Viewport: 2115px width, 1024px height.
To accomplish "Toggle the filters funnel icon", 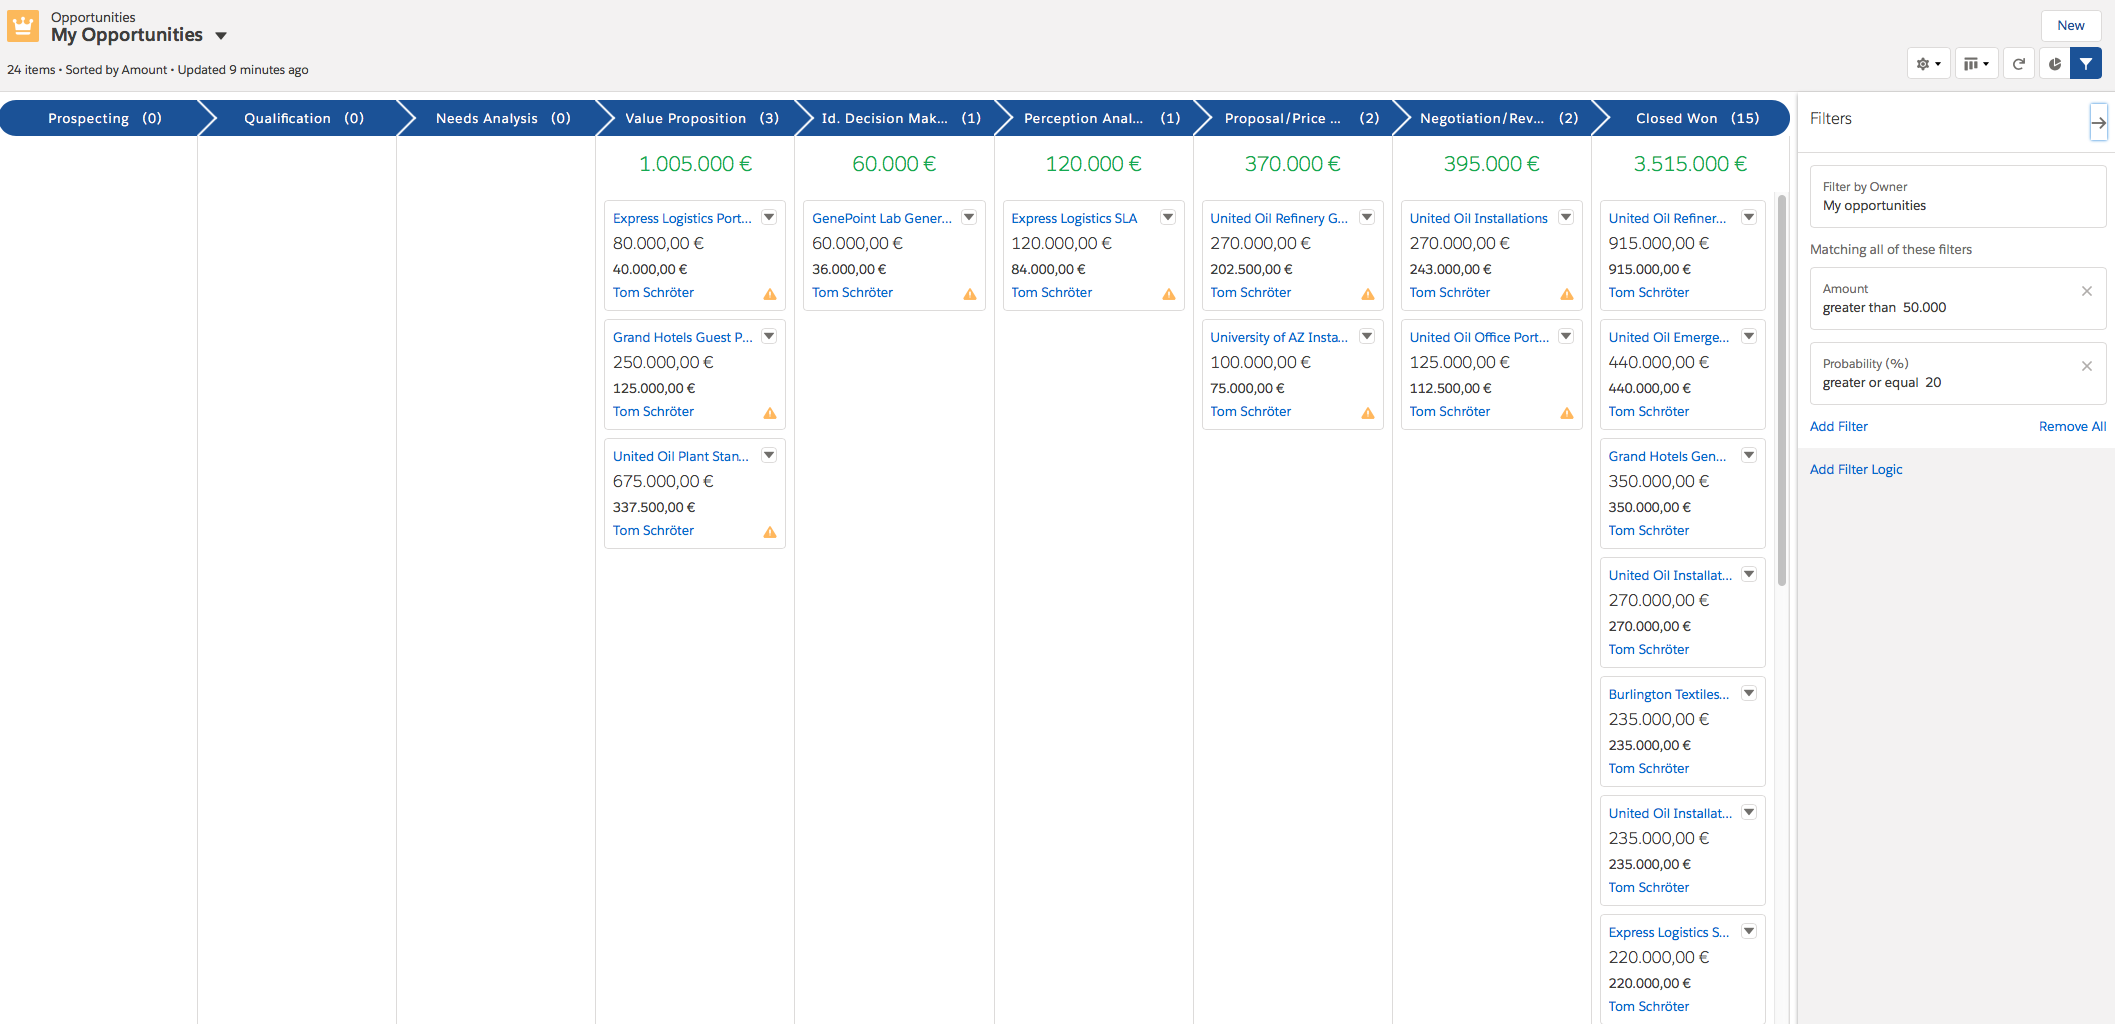I will coord(2086,64).
